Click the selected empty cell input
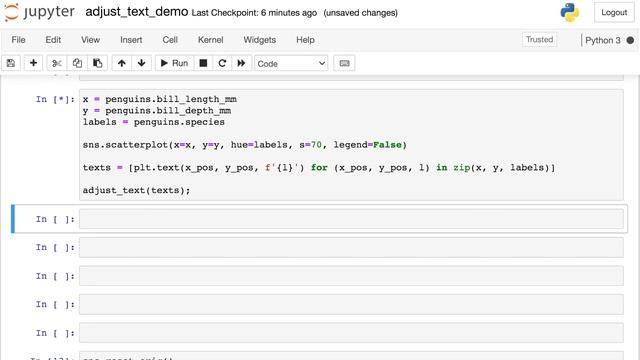The image size is (640, 360). [x=351, y=219]
